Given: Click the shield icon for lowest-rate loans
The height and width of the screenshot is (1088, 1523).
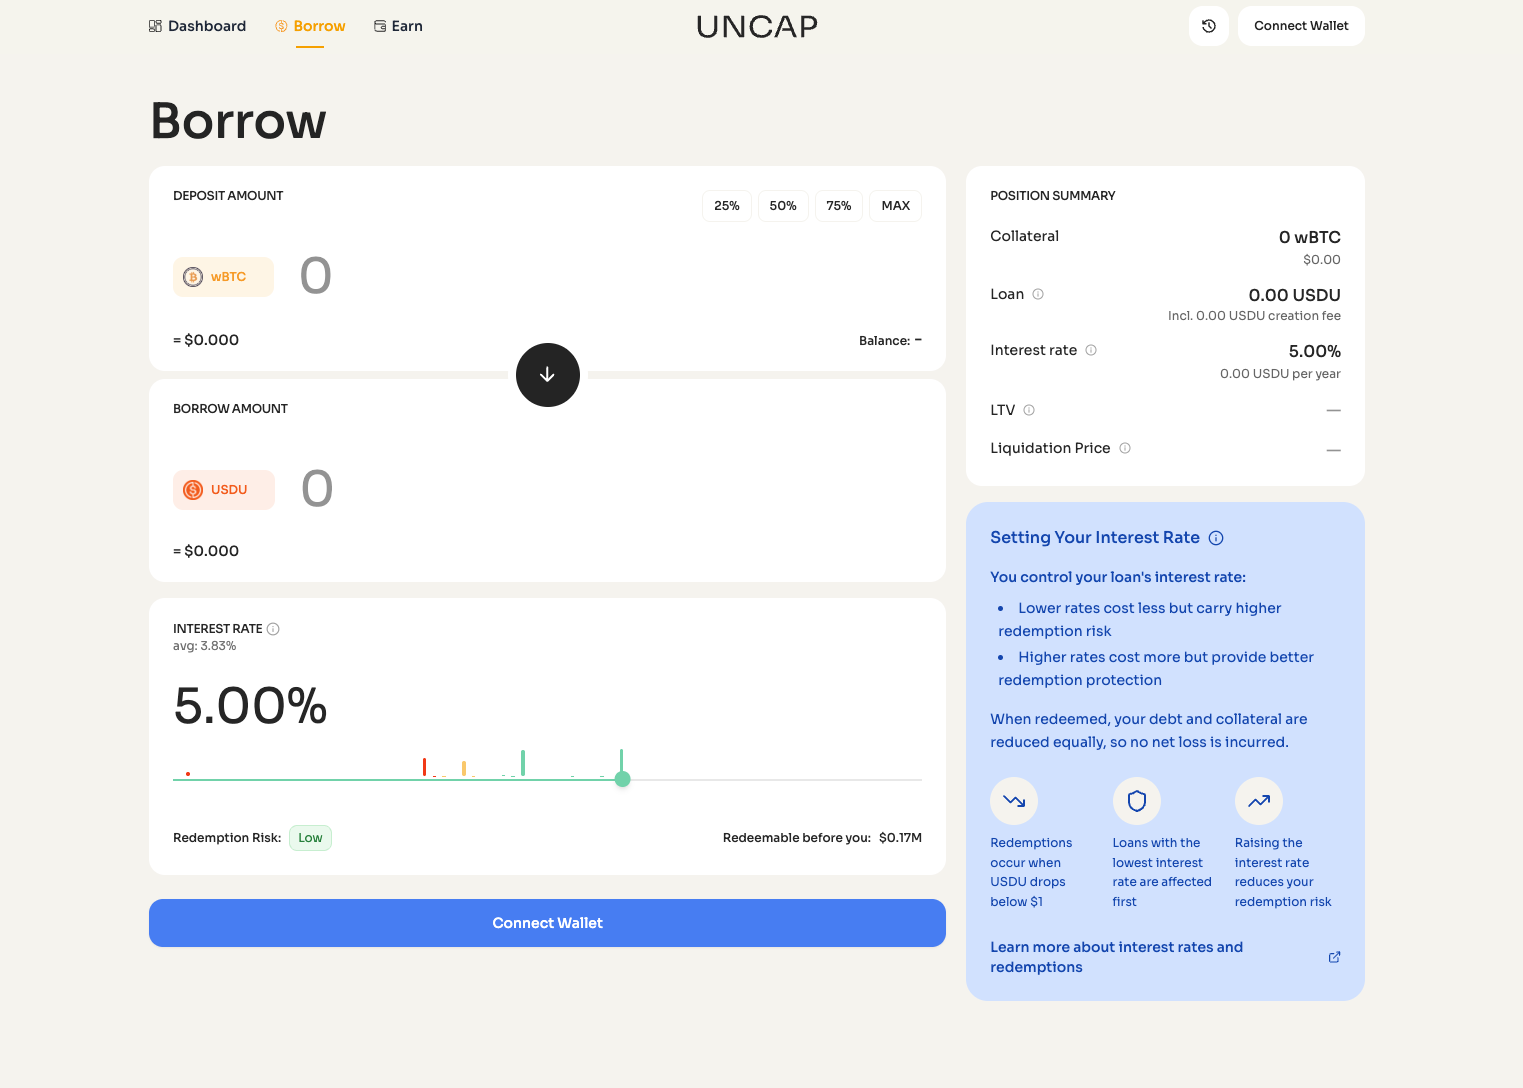Looking at the screenshot, I should tap(1137, 801).
